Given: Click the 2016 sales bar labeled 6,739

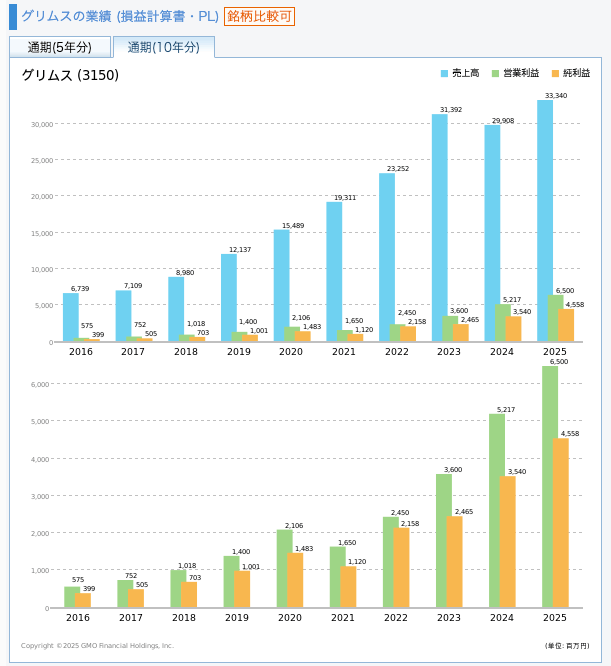Looking at the screenshot, I should pos(70,317).
